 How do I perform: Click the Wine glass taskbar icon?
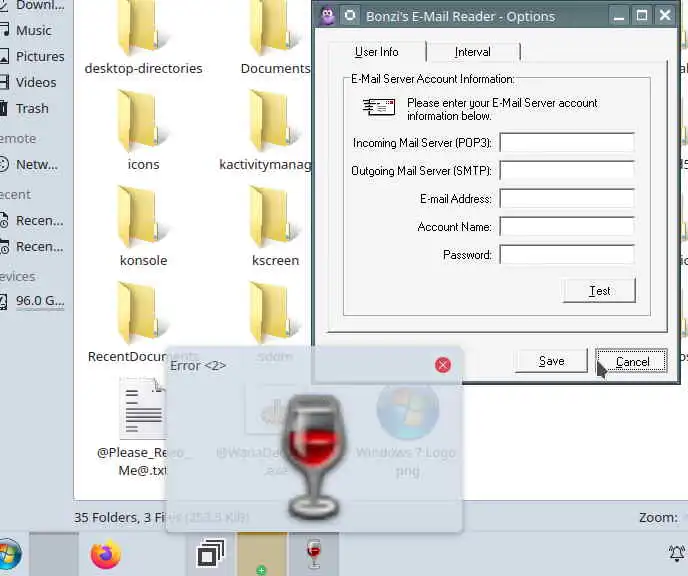pos(314,554)
